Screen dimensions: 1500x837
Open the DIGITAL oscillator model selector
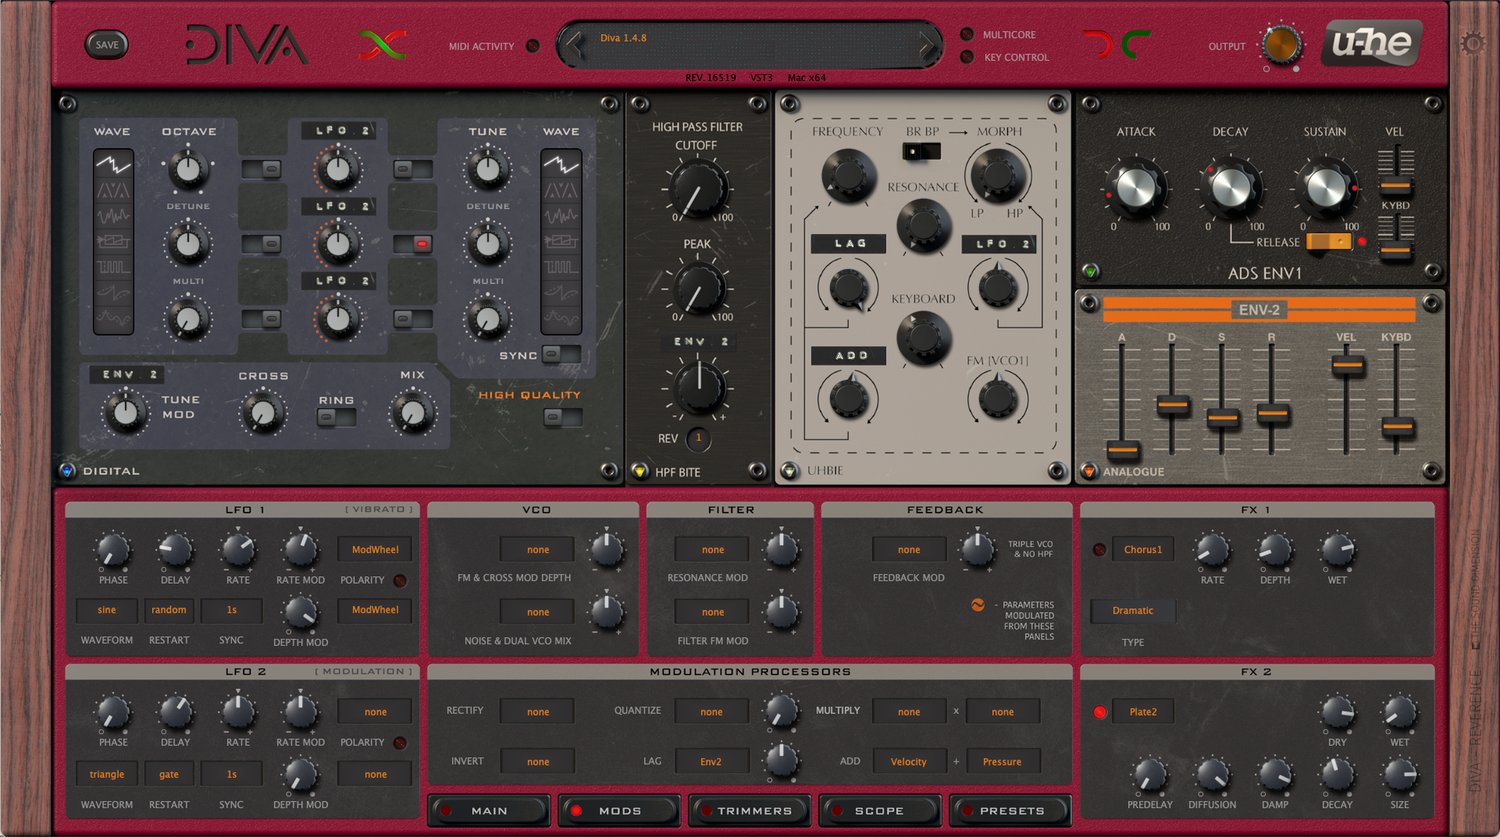point(67,471)
